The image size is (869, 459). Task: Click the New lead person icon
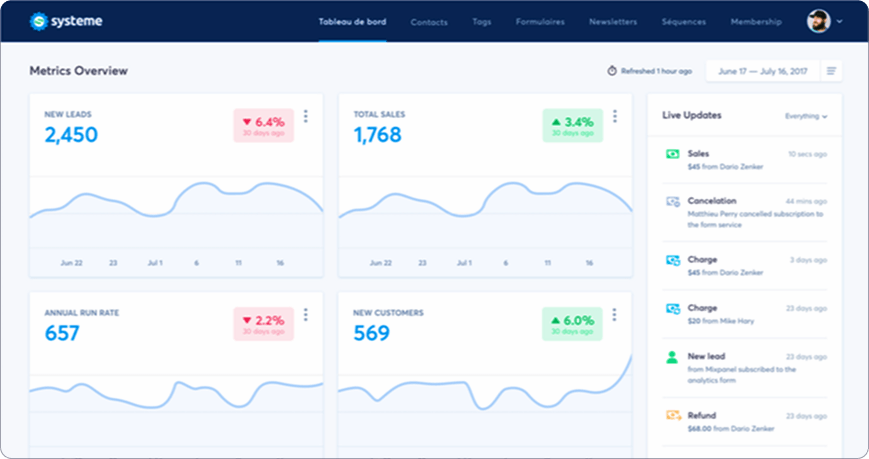tap(673, 356)
